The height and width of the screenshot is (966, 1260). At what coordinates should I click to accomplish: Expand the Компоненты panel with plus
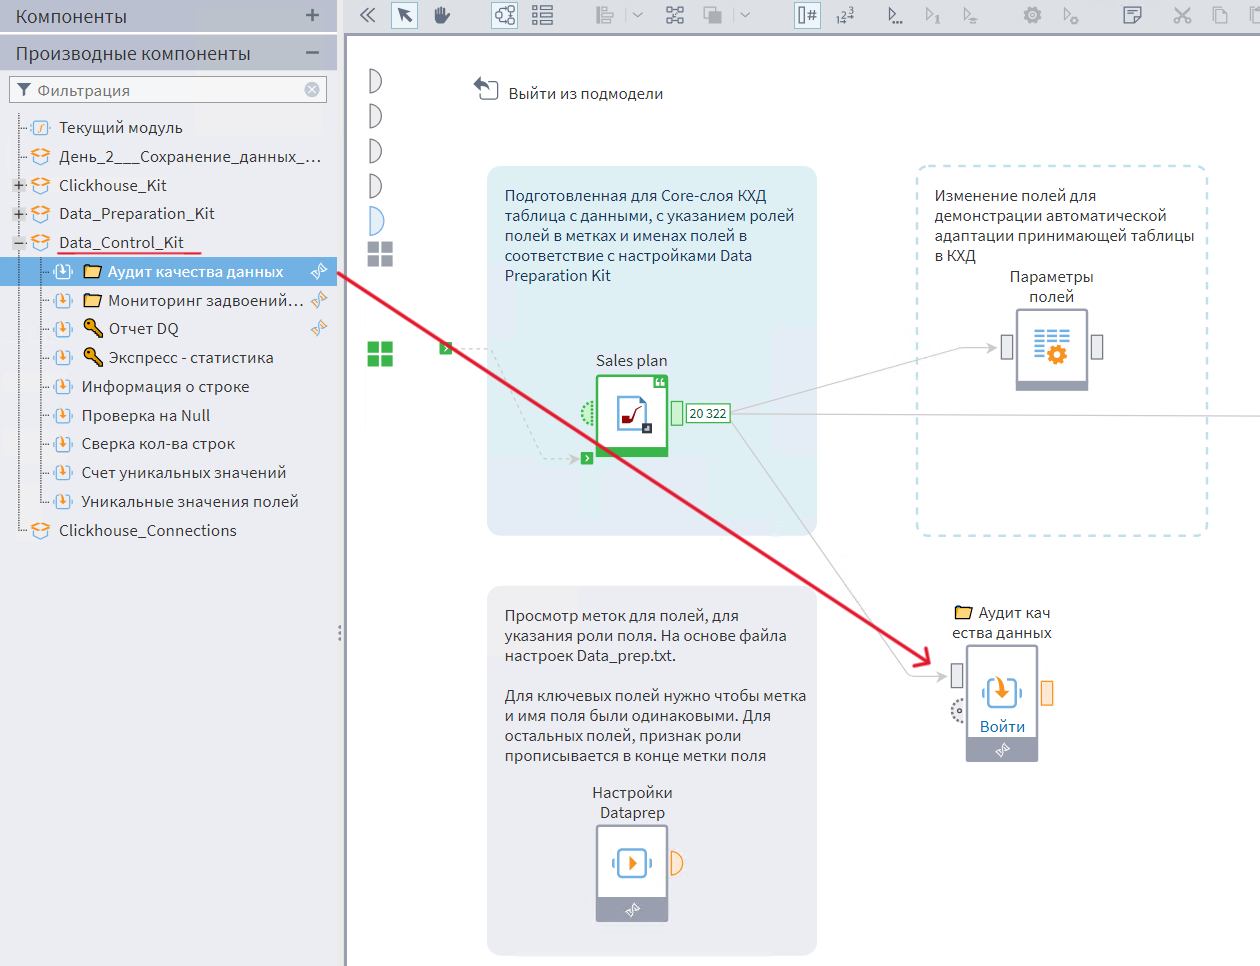(x=312, y=16)
